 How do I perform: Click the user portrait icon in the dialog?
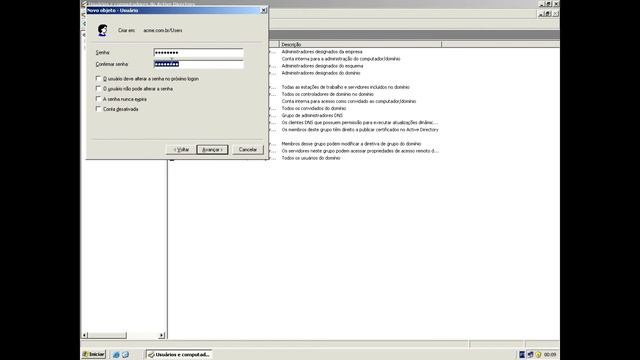102,30
